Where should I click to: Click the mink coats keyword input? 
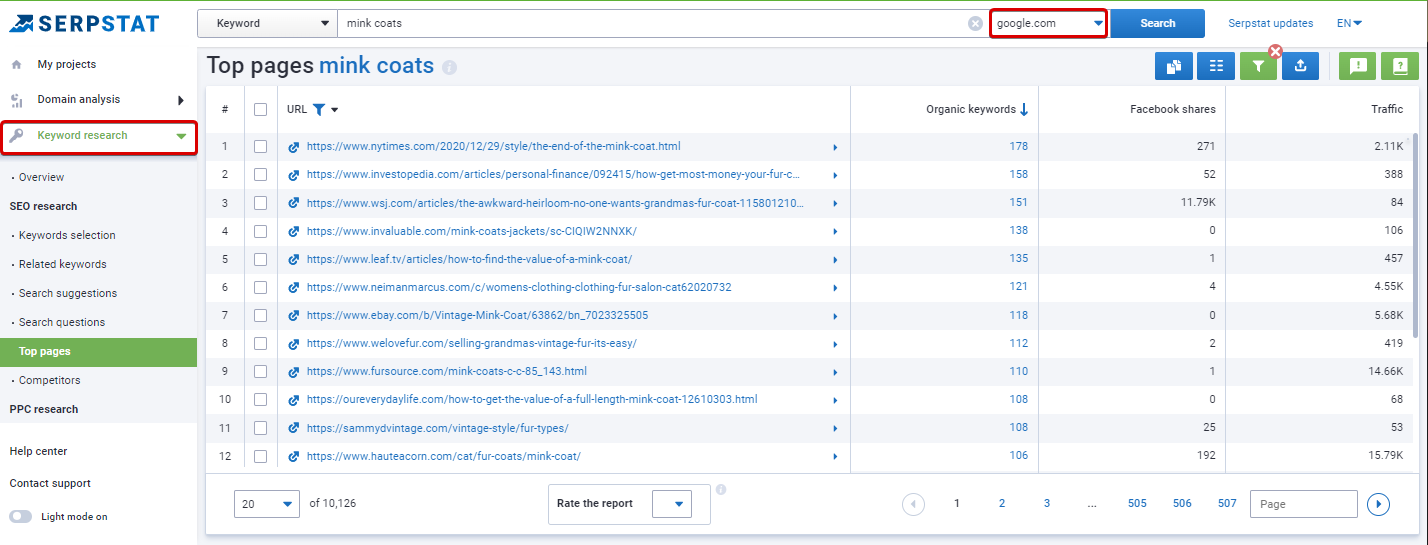point(651,23)
